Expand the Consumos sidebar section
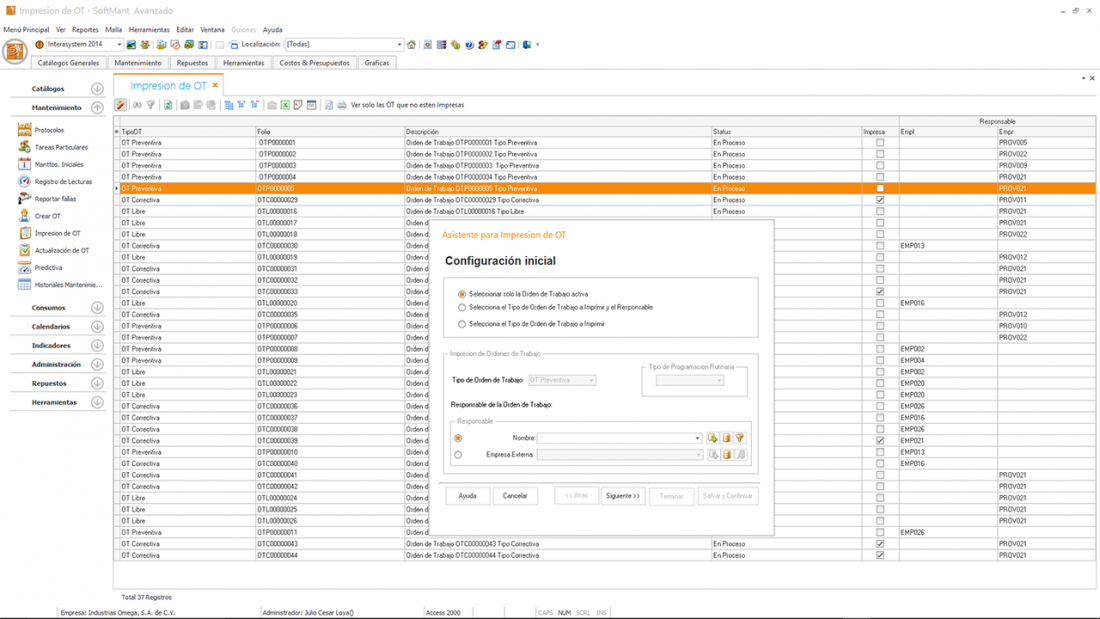This screenshot has width=1100, height=619. [97, 308]
